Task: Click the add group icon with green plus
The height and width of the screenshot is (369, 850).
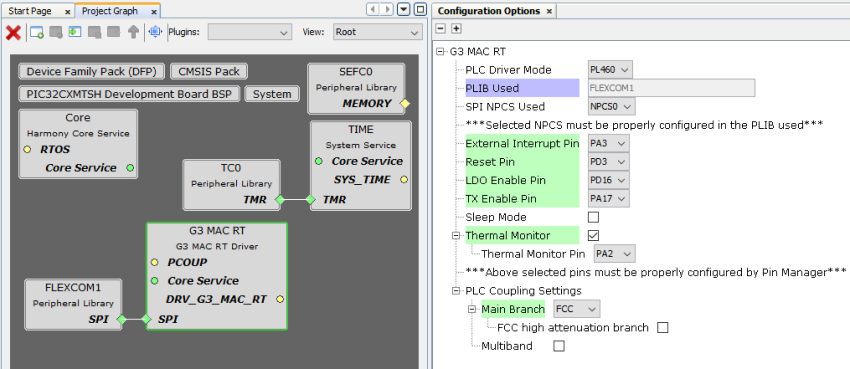Action: pos(37,33)
